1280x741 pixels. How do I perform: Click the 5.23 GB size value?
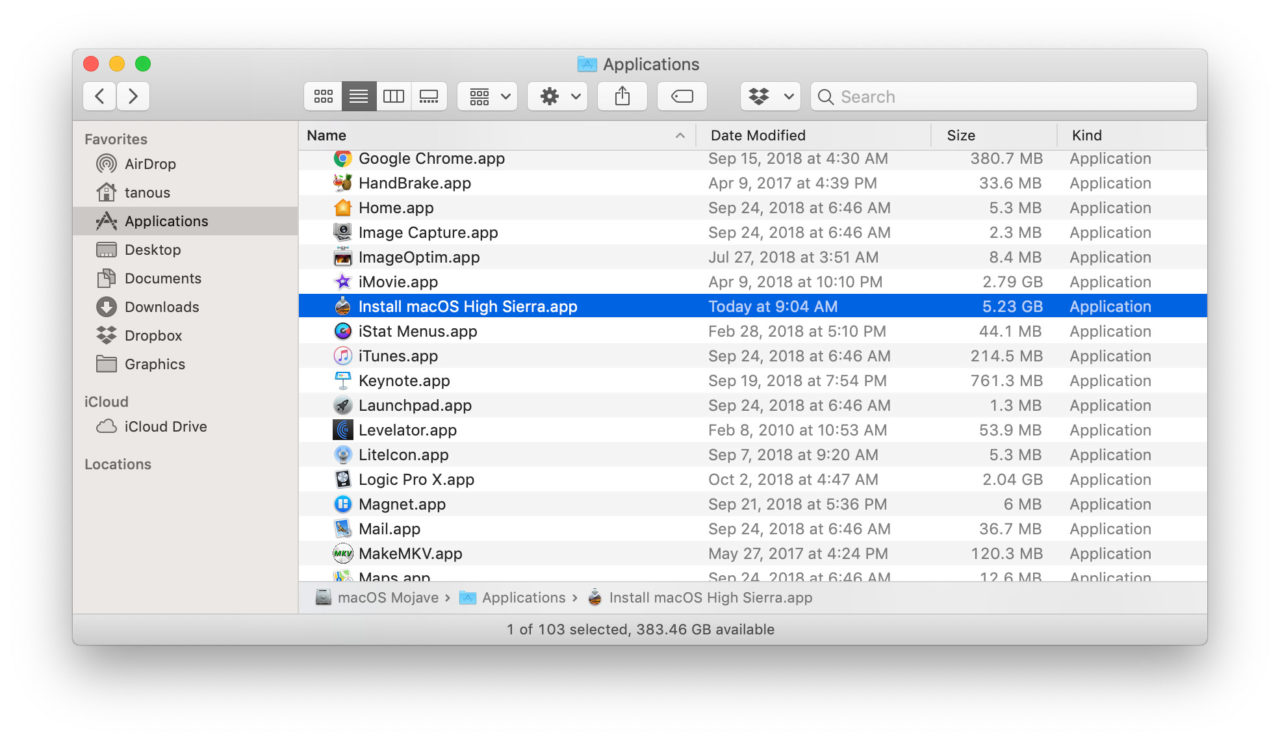[x=1012, y=306]
